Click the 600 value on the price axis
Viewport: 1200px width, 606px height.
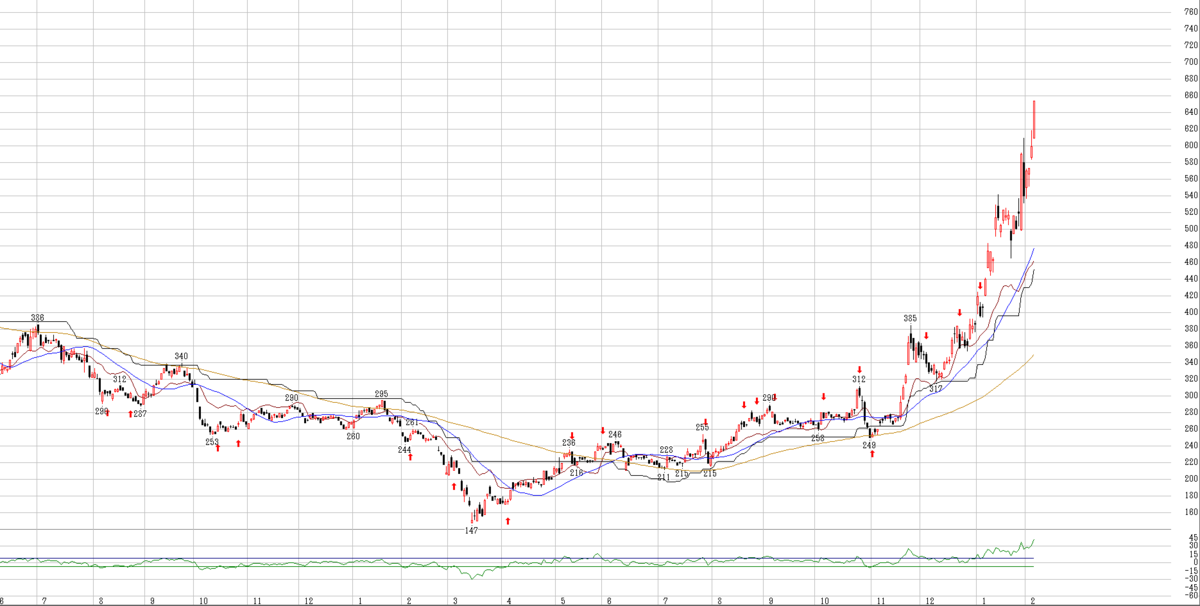click(1191, 145)
